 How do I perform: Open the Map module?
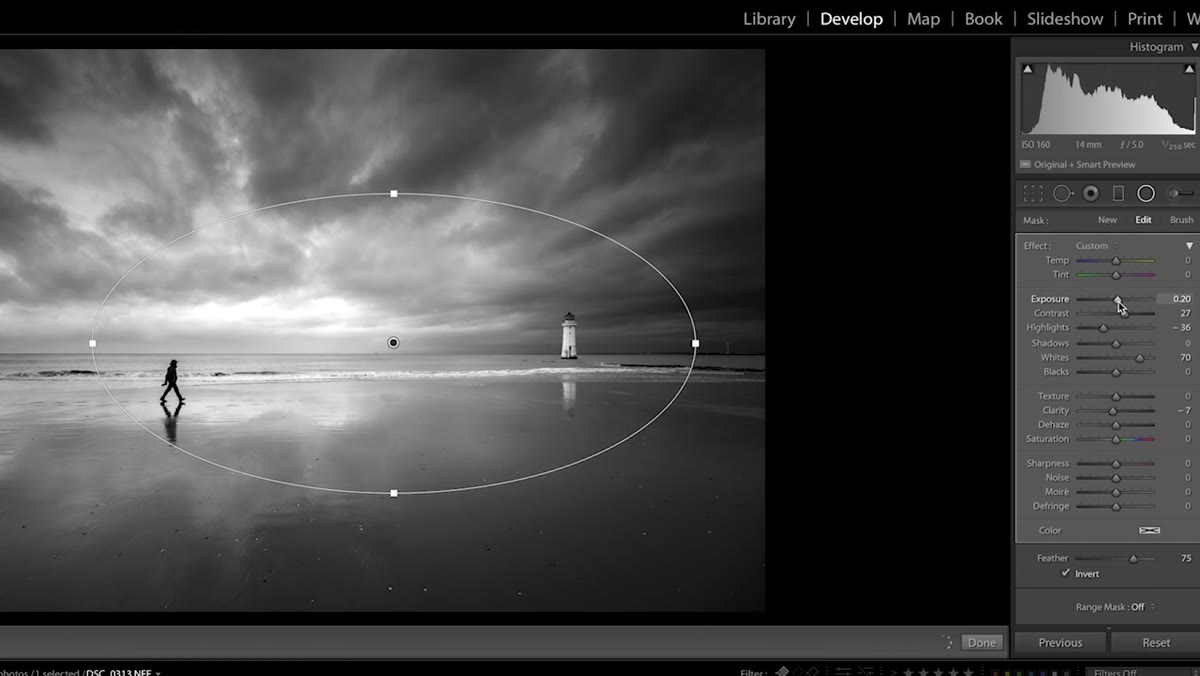click(923, 19)
